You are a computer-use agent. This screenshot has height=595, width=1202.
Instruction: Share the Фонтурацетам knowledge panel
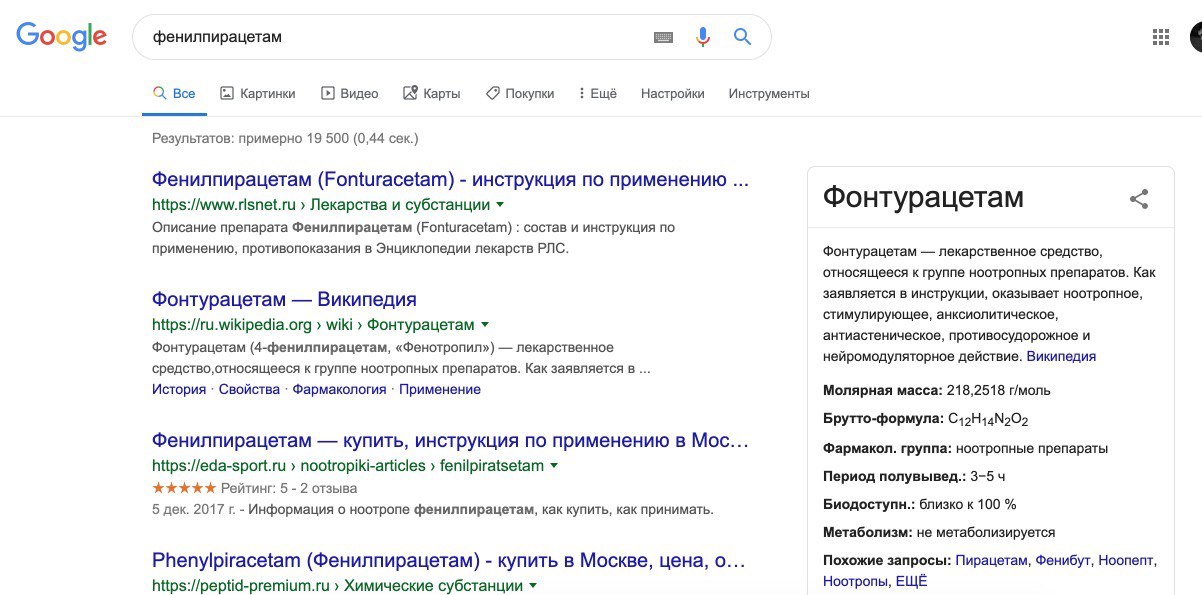point(1139,198)
